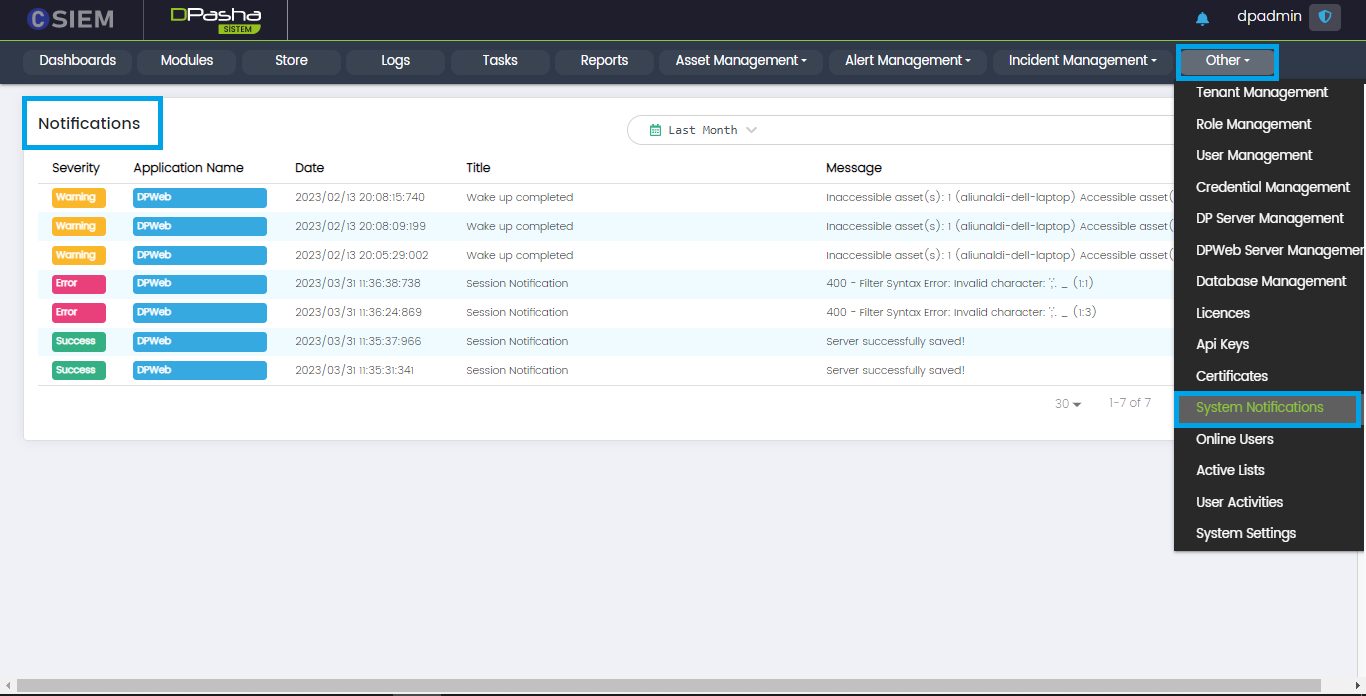This screenshot has height=696, width=1366.
Task: Sort by the Severity column header
Action: (76, 168)
